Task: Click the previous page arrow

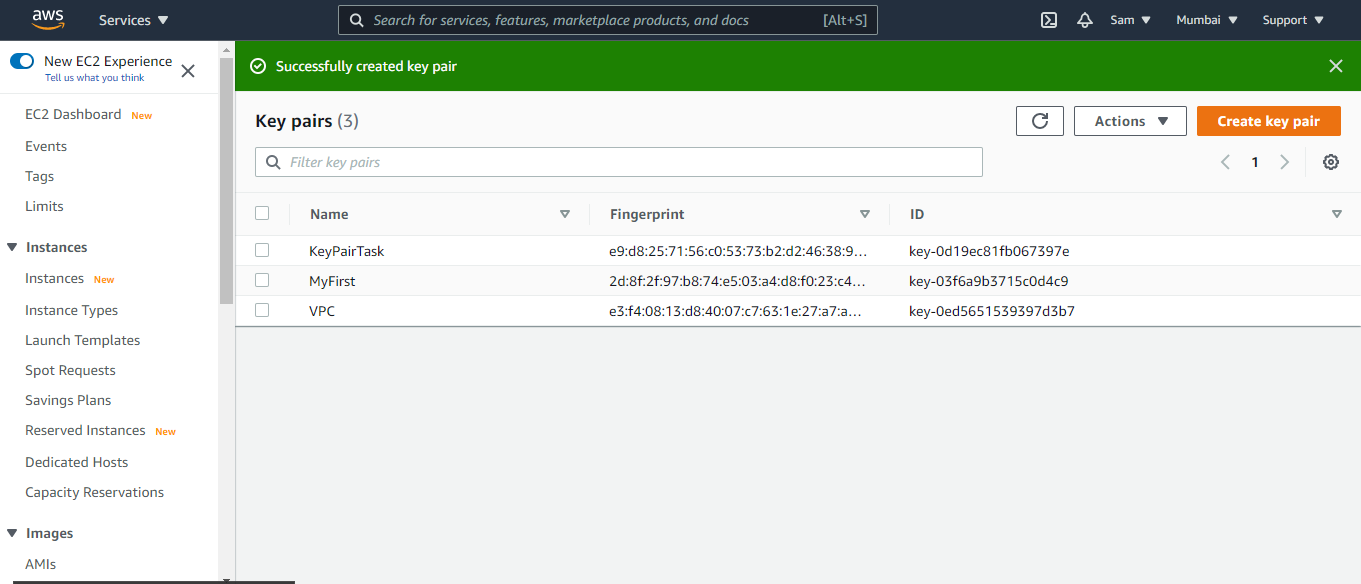Action: click(1225, 161)
